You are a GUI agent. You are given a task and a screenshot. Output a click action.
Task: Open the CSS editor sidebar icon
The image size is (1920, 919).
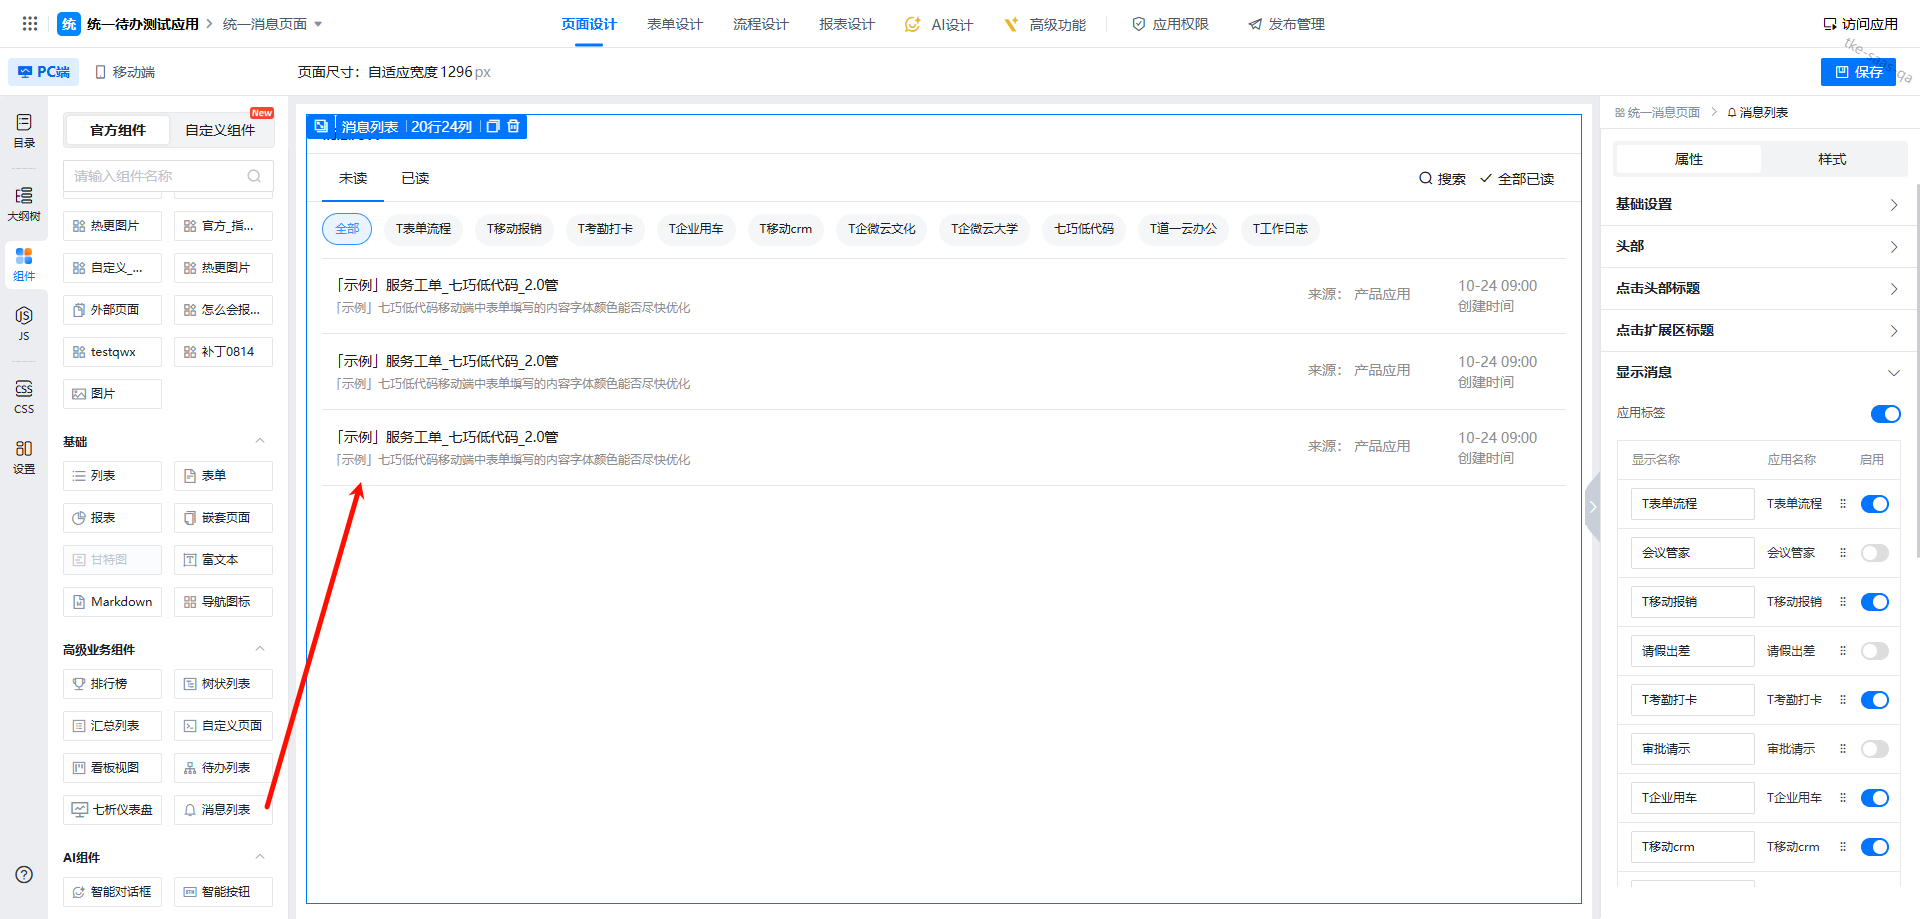[24, 396]
